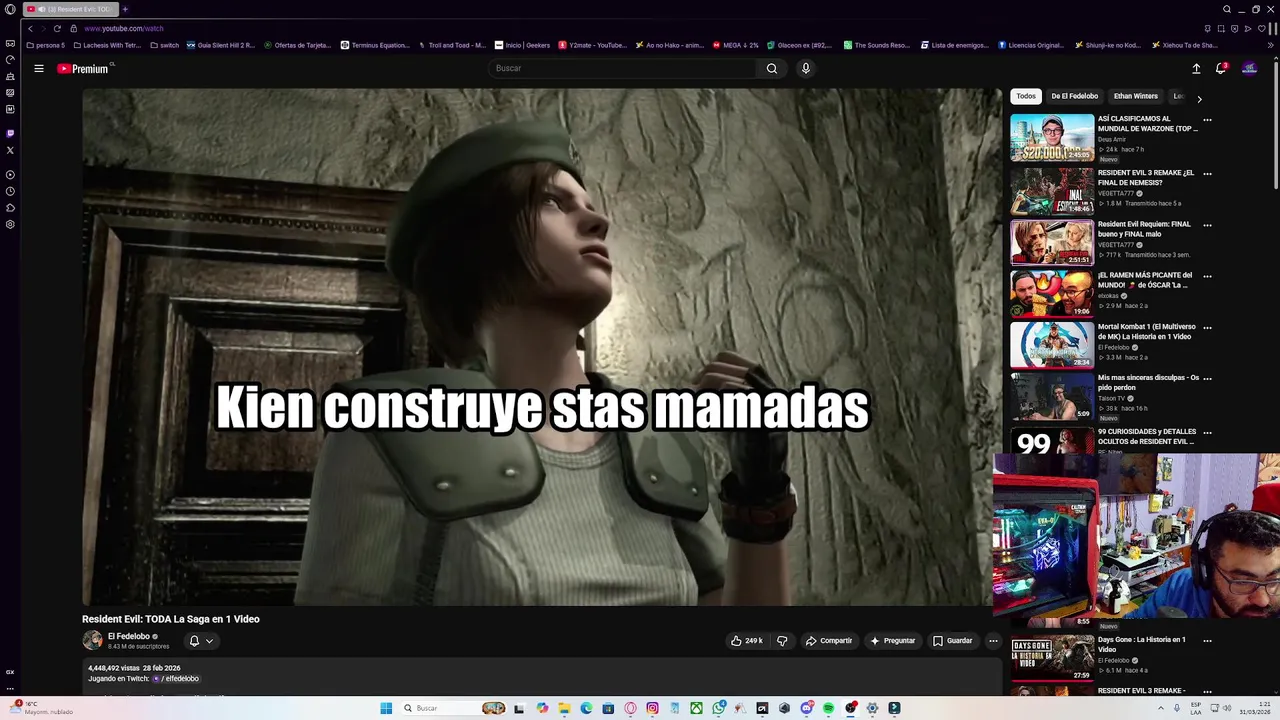1280x720 pixels.
Task: Open Spotify in taskbar
Action: coord(828,708)
